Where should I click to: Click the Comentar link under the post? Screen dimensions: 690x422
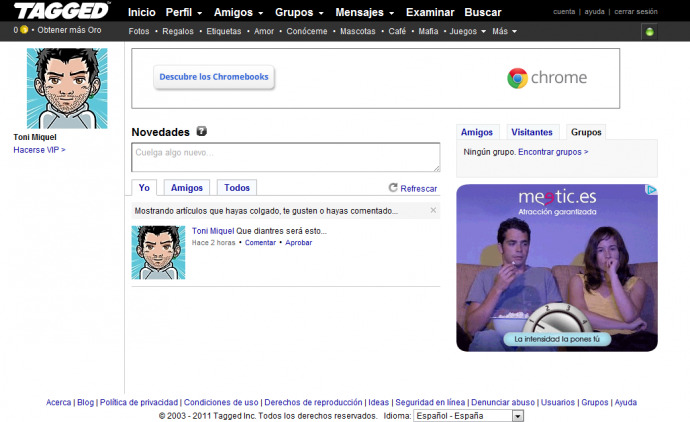pyautogui.click(x=260, y=243)
